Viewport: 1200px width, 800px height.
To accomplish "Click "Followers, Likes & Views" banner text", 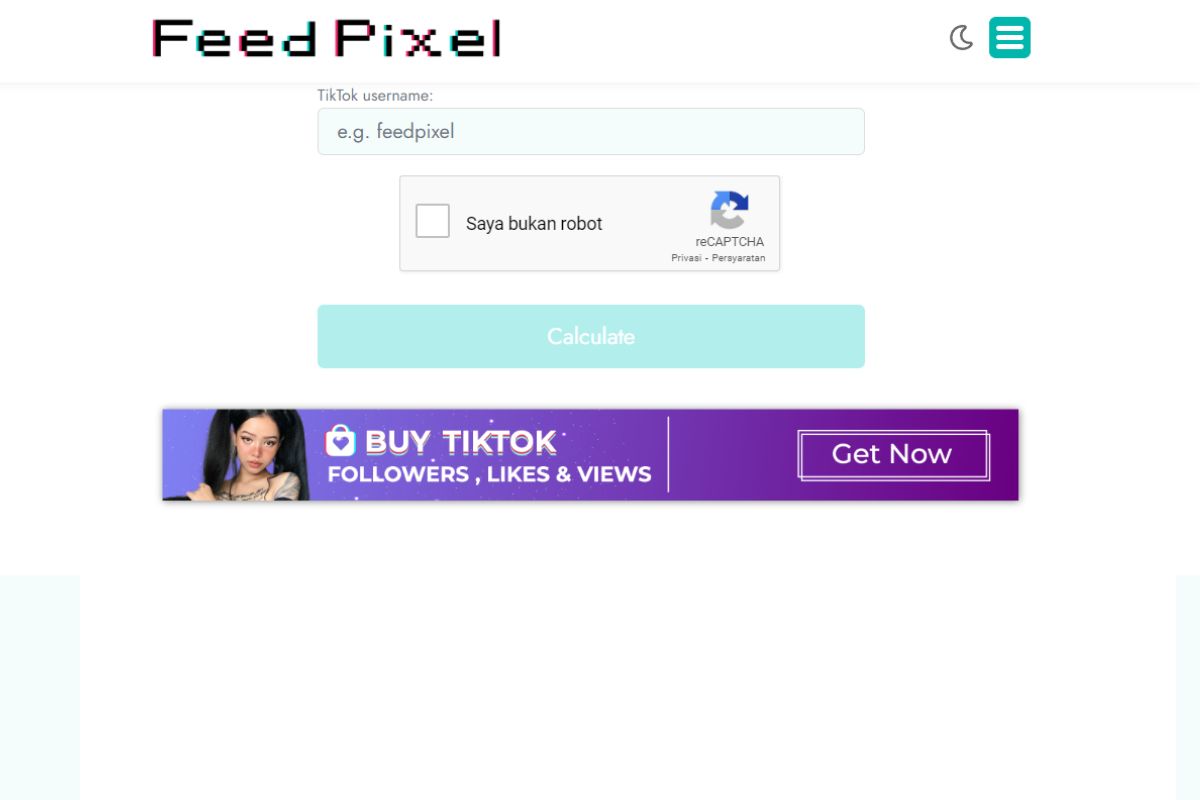I will click(489, 474).
